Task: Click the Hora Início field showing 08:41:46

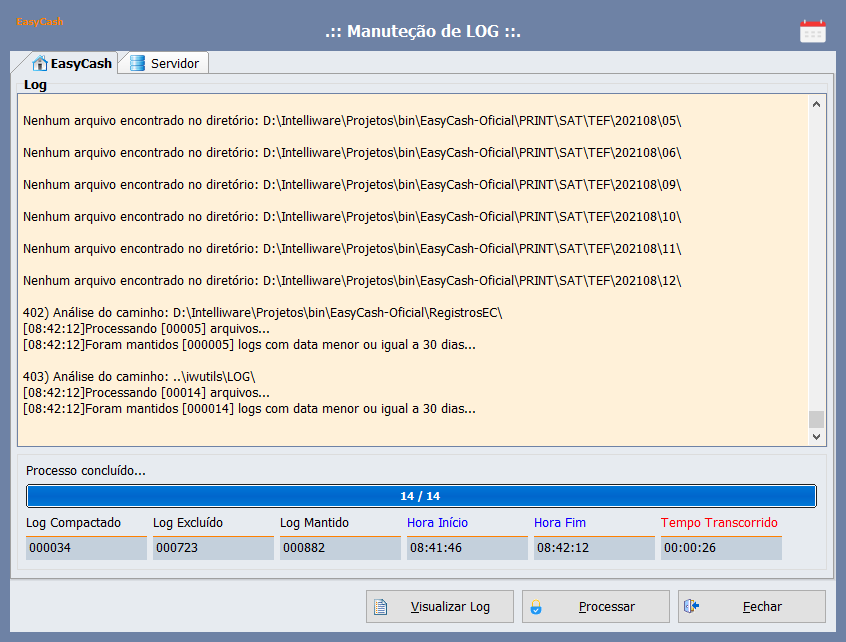Action: 467,548
